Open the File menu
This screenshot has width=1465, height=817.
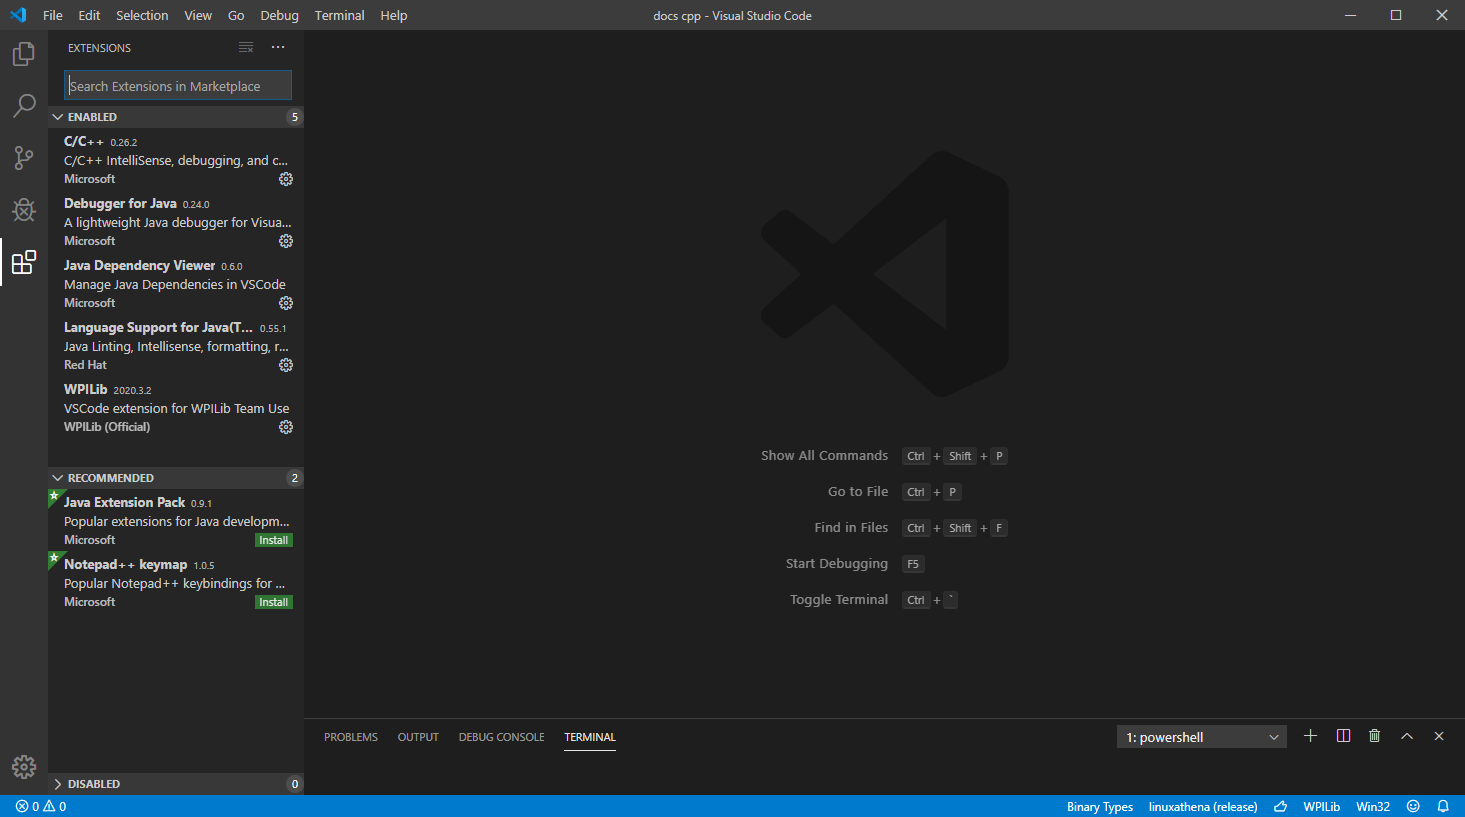click(x=53, y=15)
